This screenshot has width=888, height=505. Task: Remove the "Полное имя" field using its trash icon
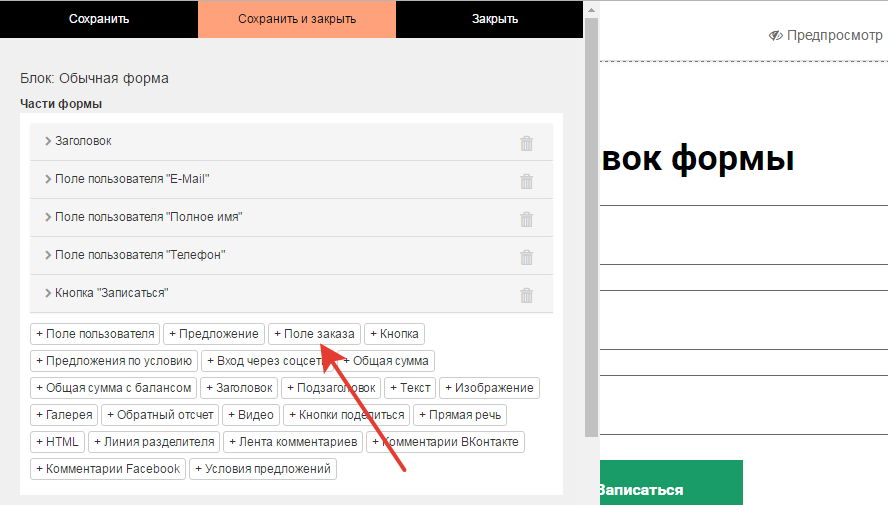click(x=526, y=219)
